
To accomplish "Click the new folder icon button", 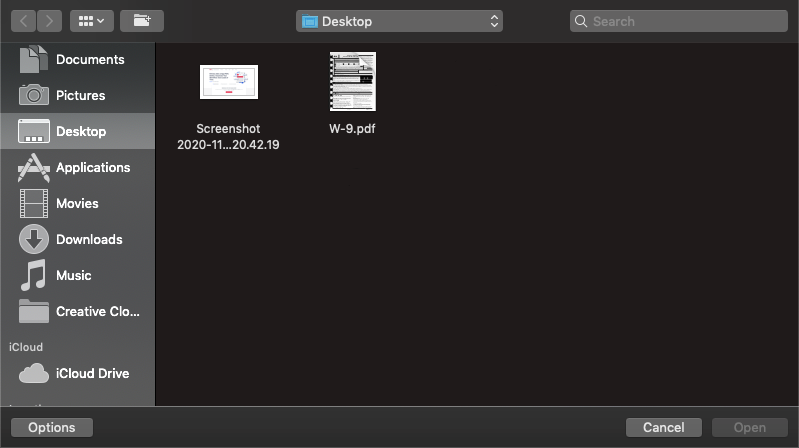I will click(141, 21).
